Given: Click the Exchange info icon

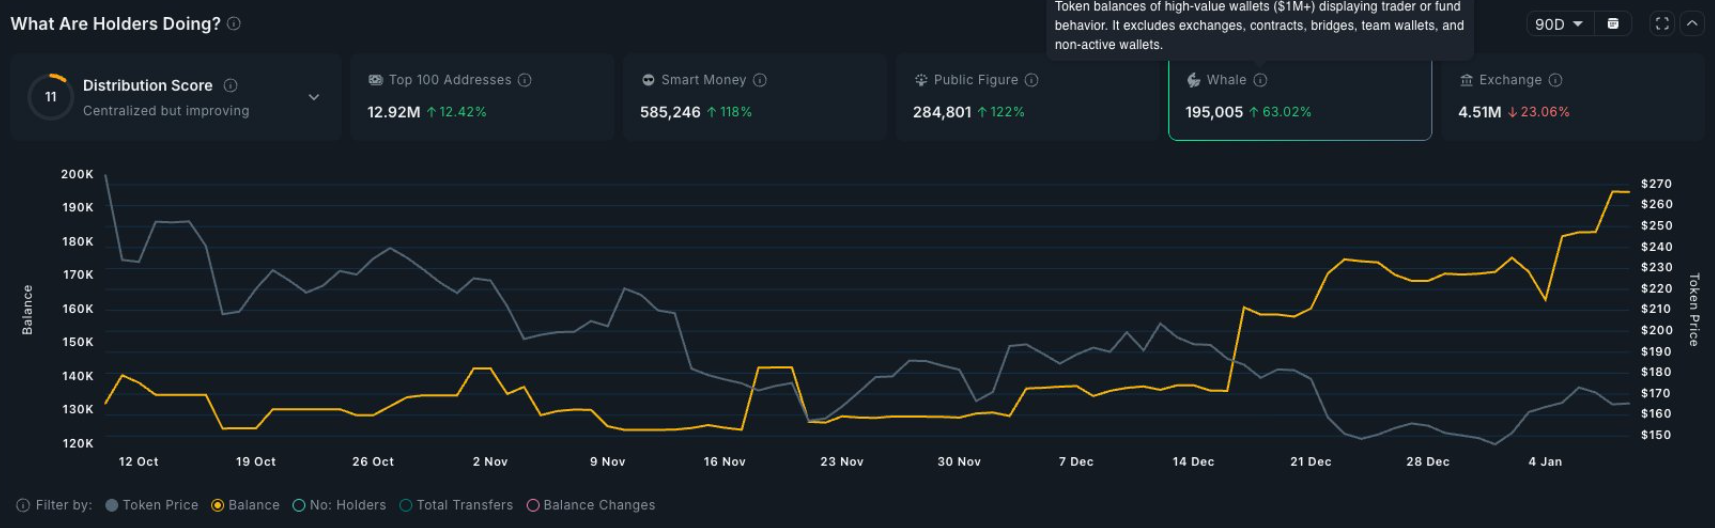Looking at the screenshot, I should [x=1555, y=80].
